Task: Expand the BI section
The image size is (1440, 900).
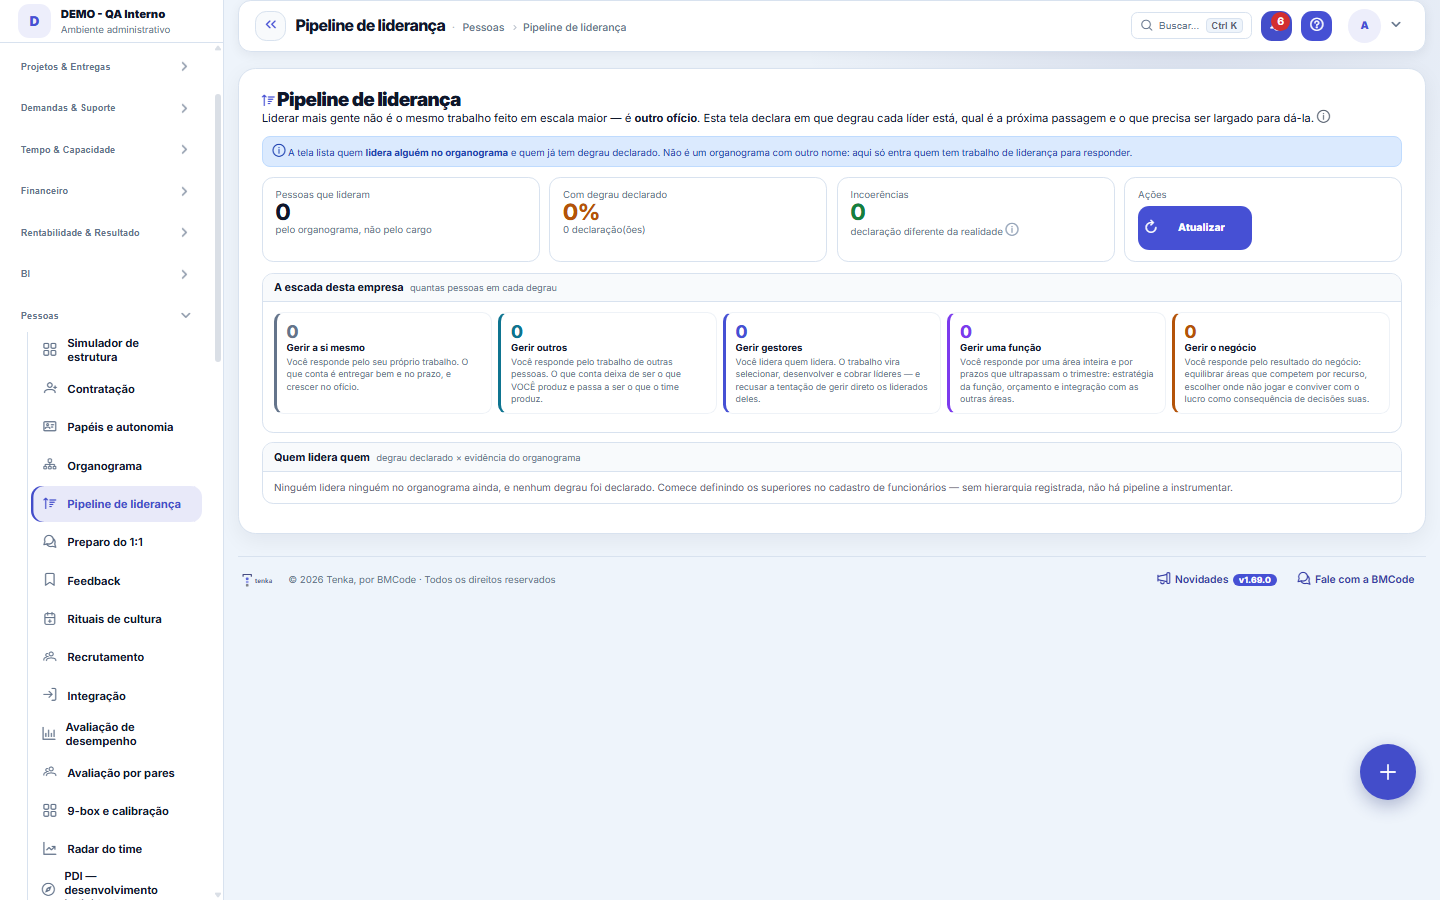Action: click(105, 274)
